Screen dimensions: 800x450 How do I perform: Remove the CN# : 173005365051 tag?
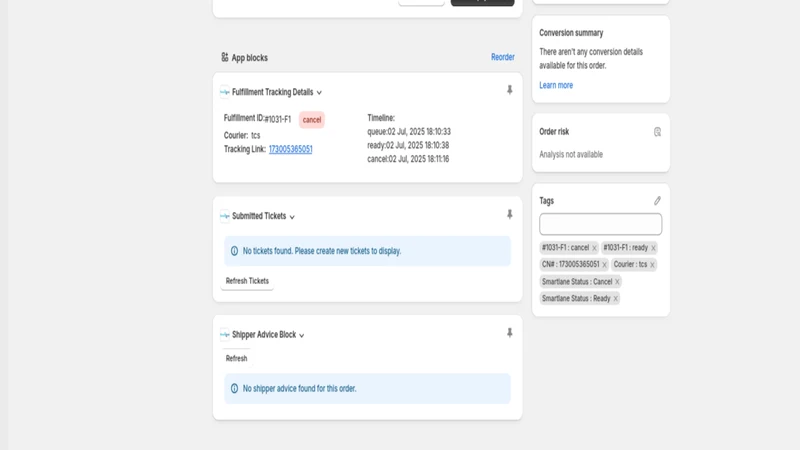click(x=604, y=265)
